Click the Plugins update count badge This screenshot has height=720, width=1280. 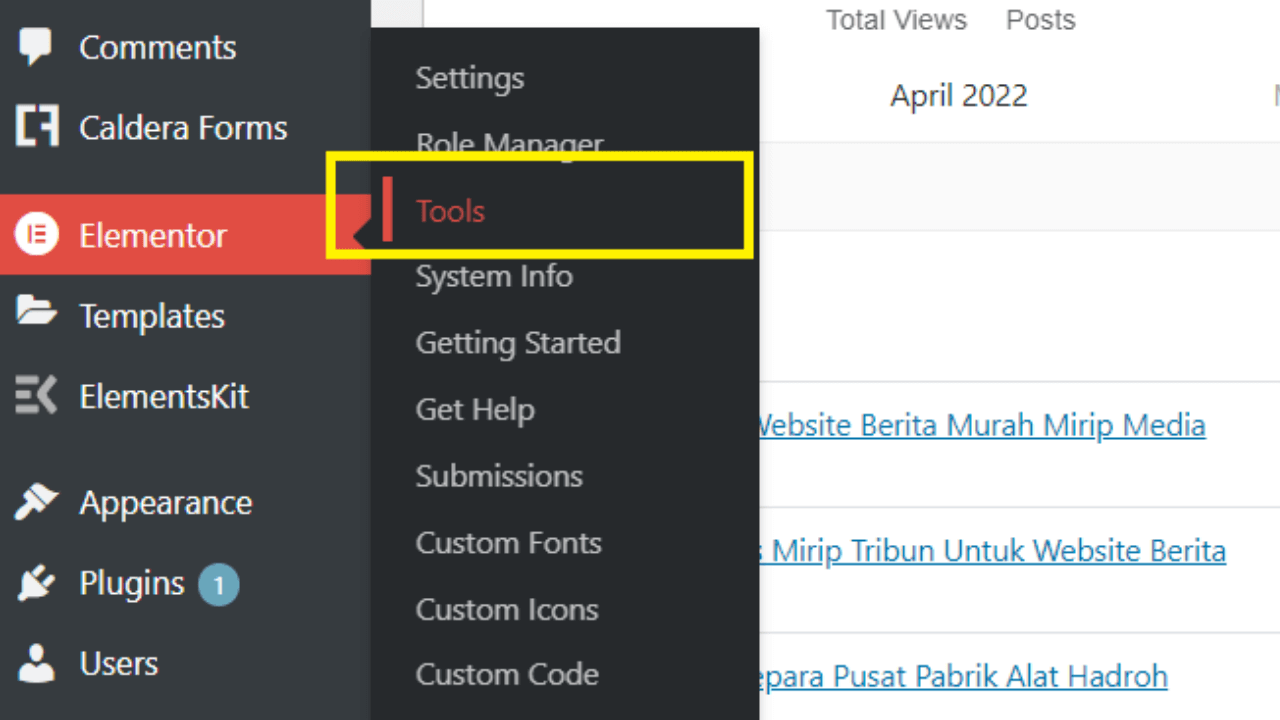[x=218, y=584]
